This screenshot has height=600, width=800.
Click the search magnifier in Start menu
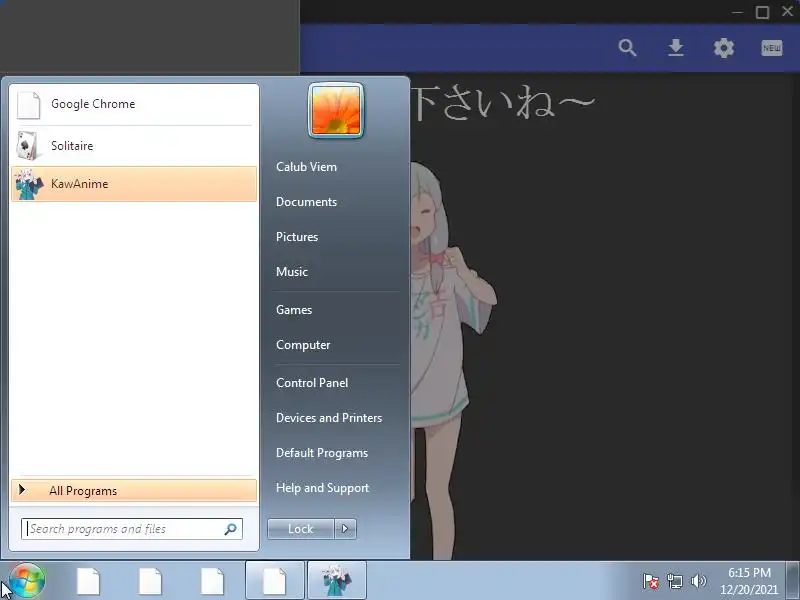(x=230, y=529)
